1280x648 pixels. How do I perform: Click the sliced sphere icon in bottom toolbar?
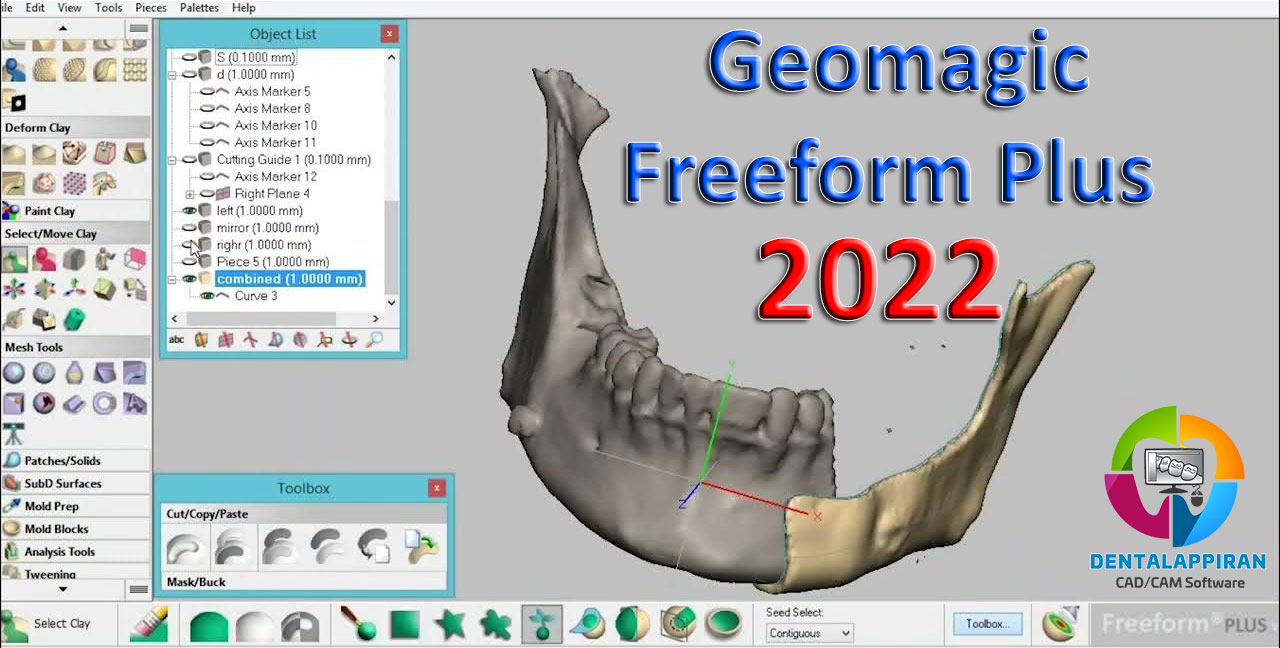[x=632, y=625]
